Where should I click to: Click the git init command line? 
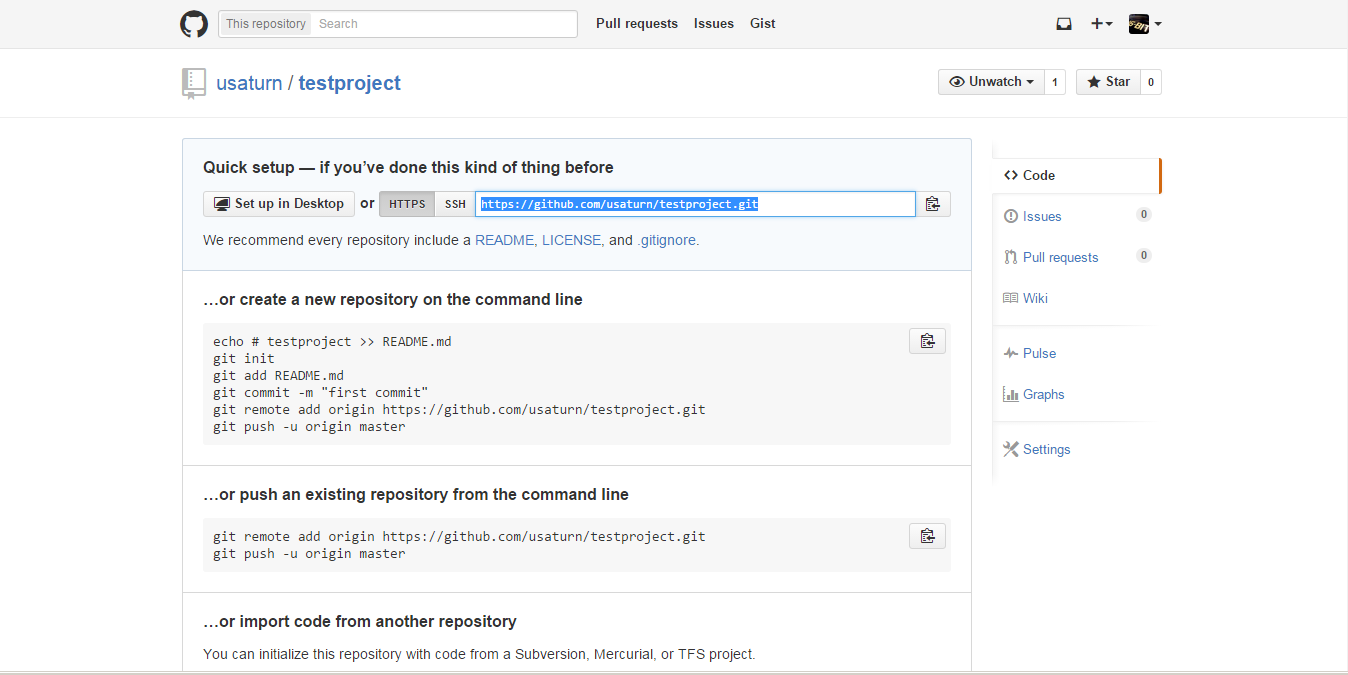pyautogui.click(x=244, y=358)
